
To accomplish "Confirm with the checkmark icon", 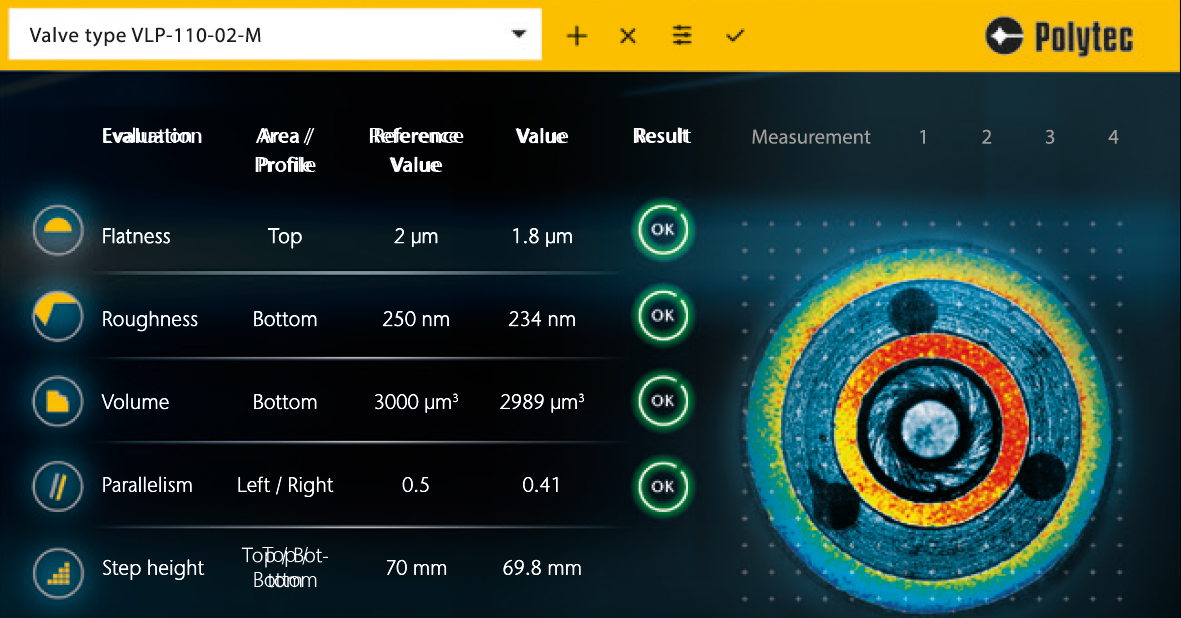I will click(735, 34).
